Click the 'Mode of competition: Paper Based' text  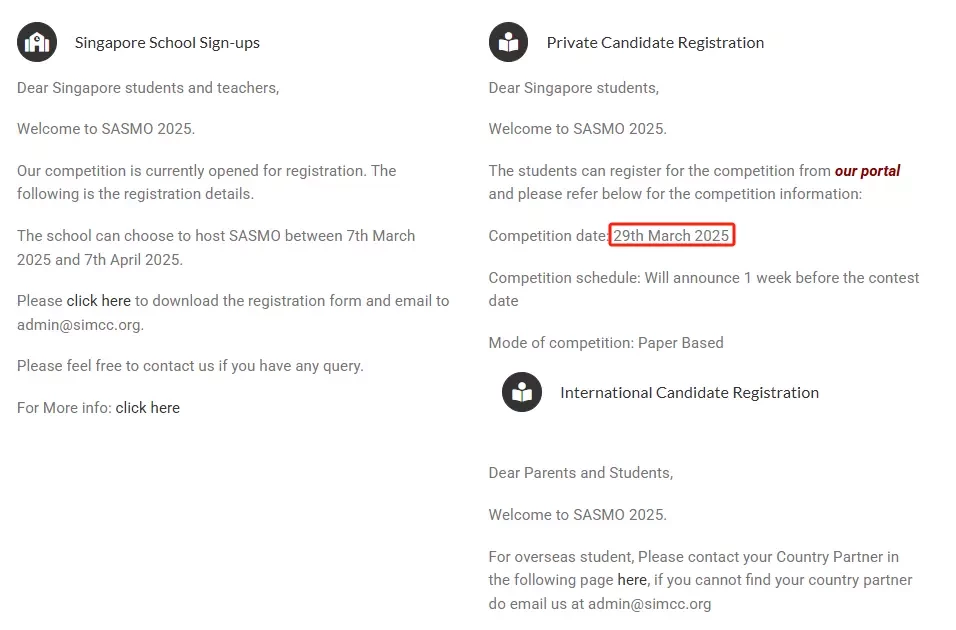[x=606, y=343]
